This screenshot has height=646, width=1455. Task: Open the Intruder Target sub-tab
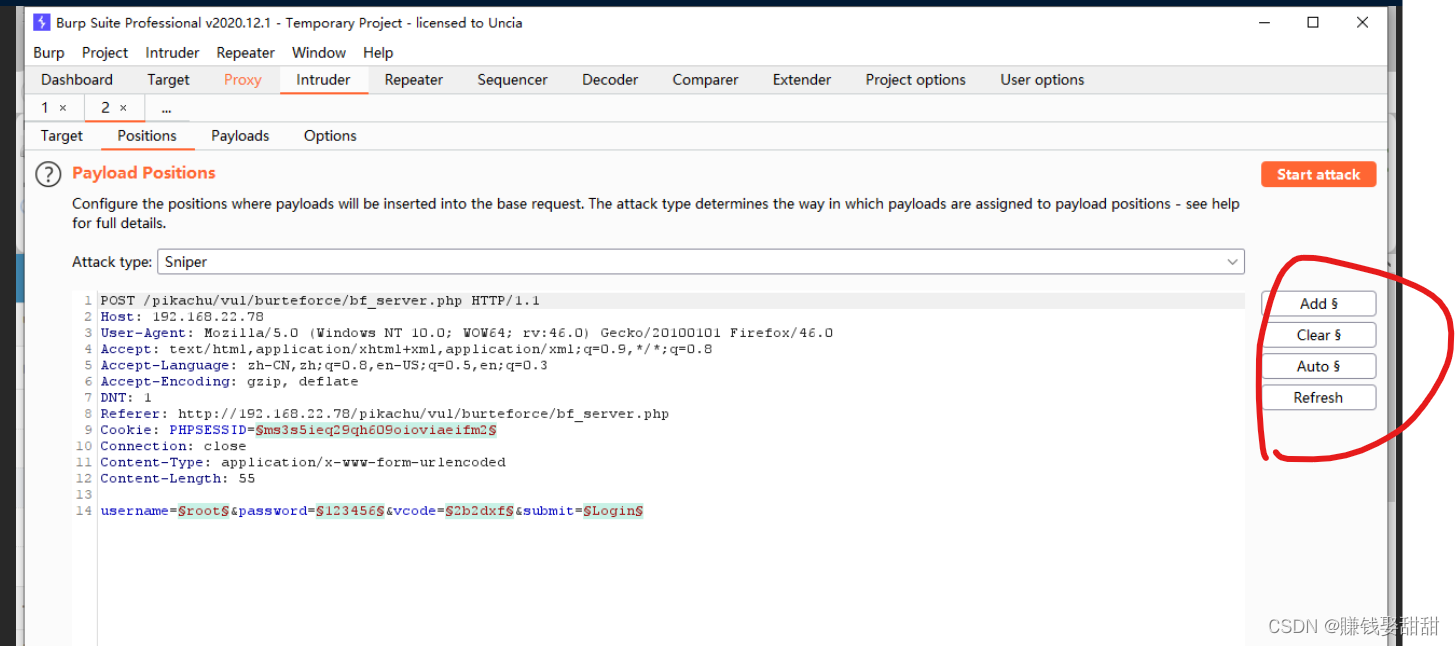click(62, 136)
